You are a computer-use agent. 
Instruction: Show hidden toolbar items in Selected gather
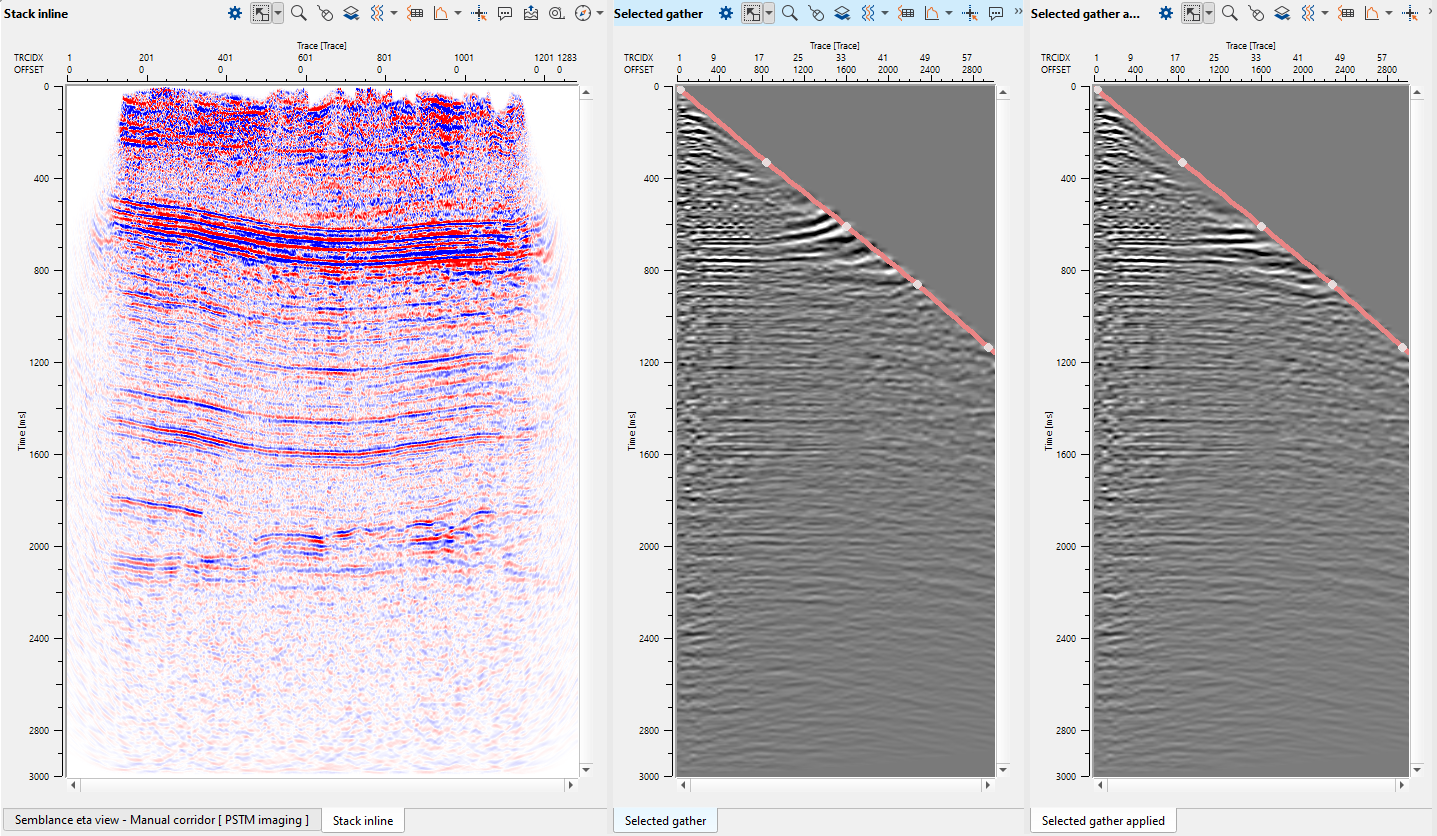[1018, 11]
